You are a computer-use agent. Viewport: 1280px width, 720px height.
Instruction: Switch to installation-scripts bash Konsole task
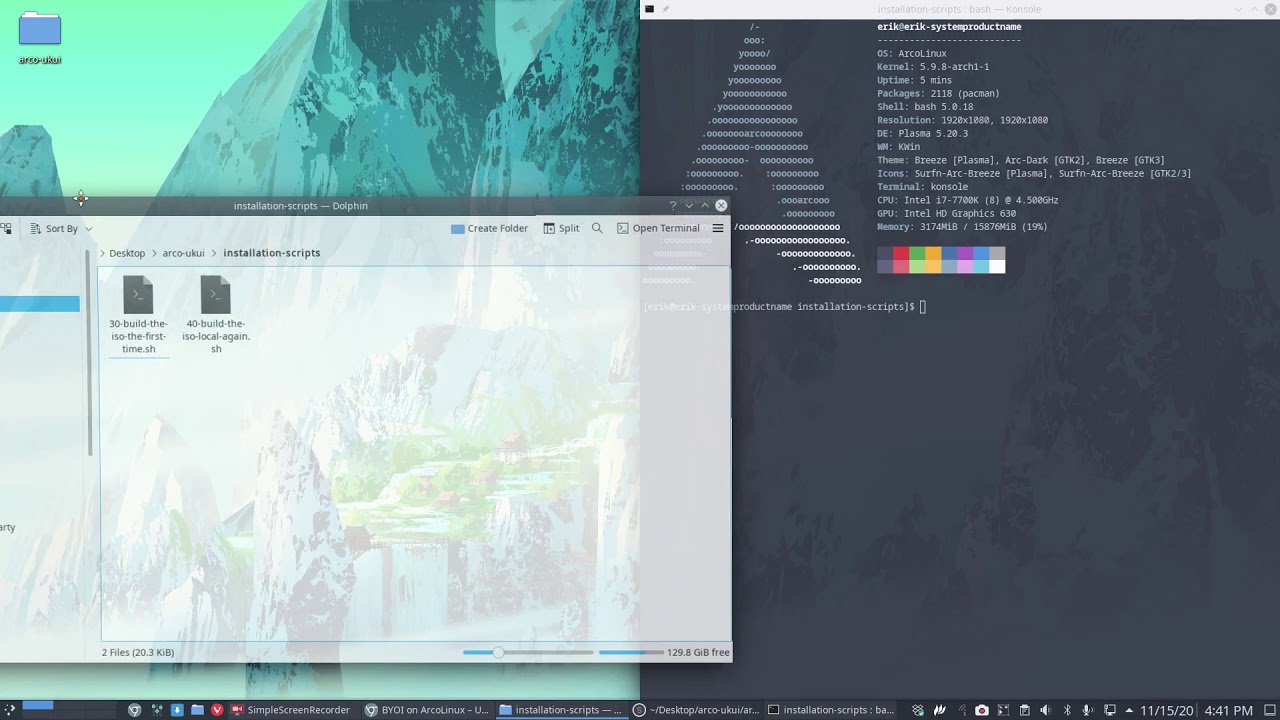[x=831, y=710]
